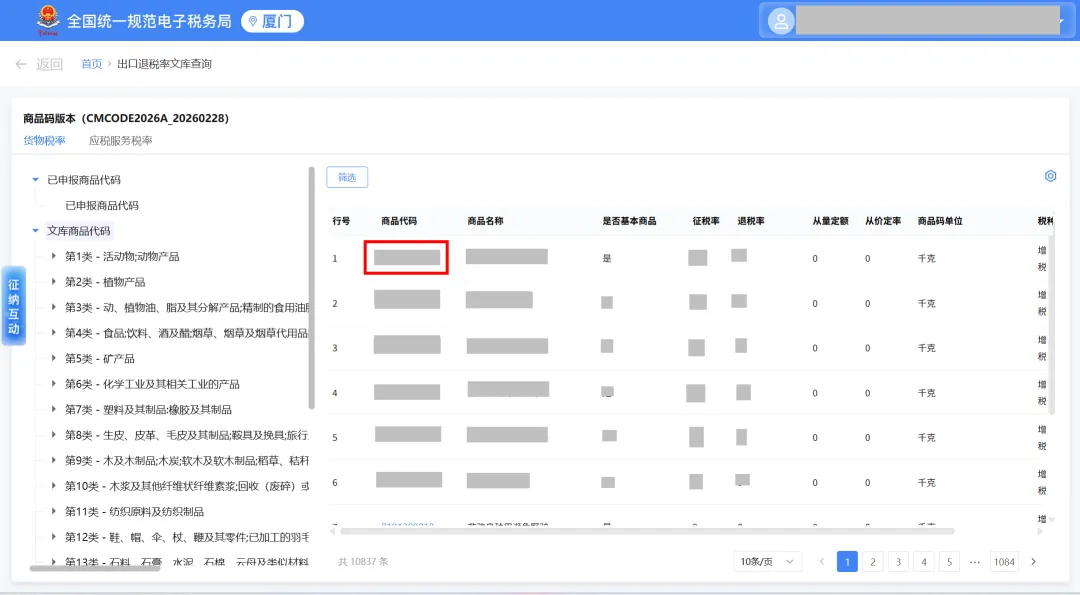Expand 第4类 食品;饮料 category
The height and width of the screenshot is (595, 1080).
pos(54,333)
